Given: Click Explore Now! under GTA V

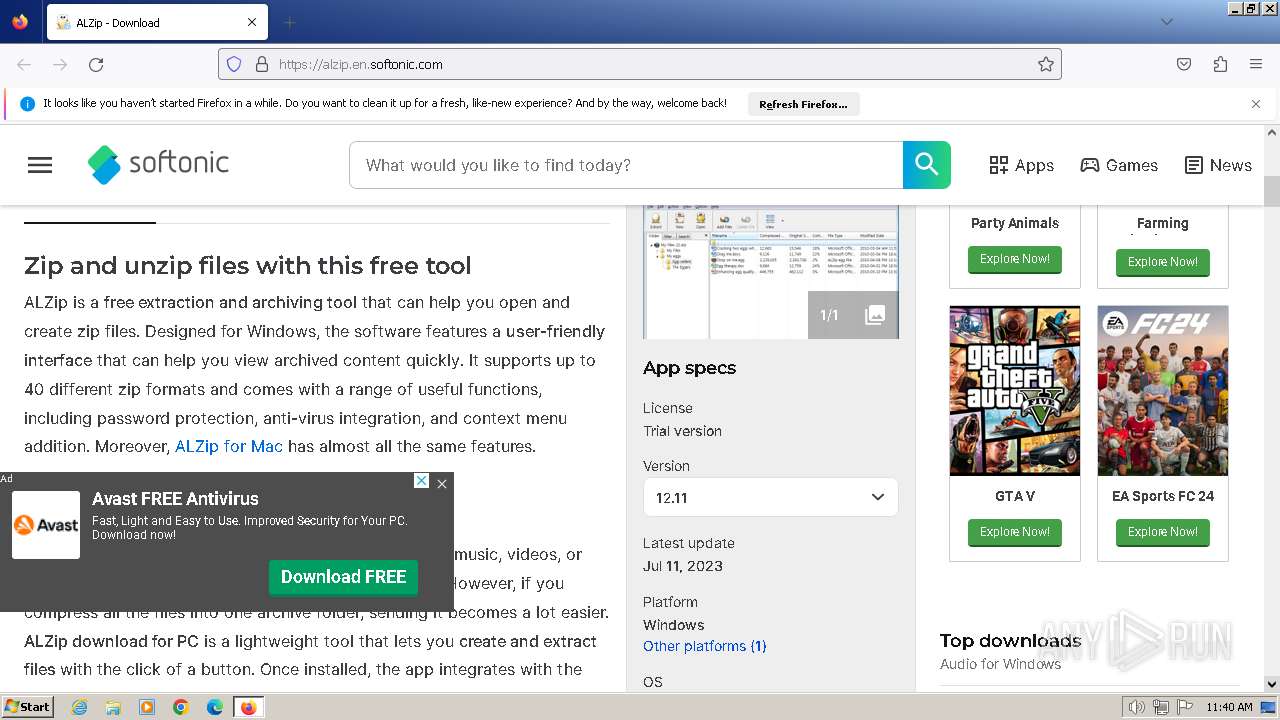Looking at the screenshot, I should (x=1014, y=532).
